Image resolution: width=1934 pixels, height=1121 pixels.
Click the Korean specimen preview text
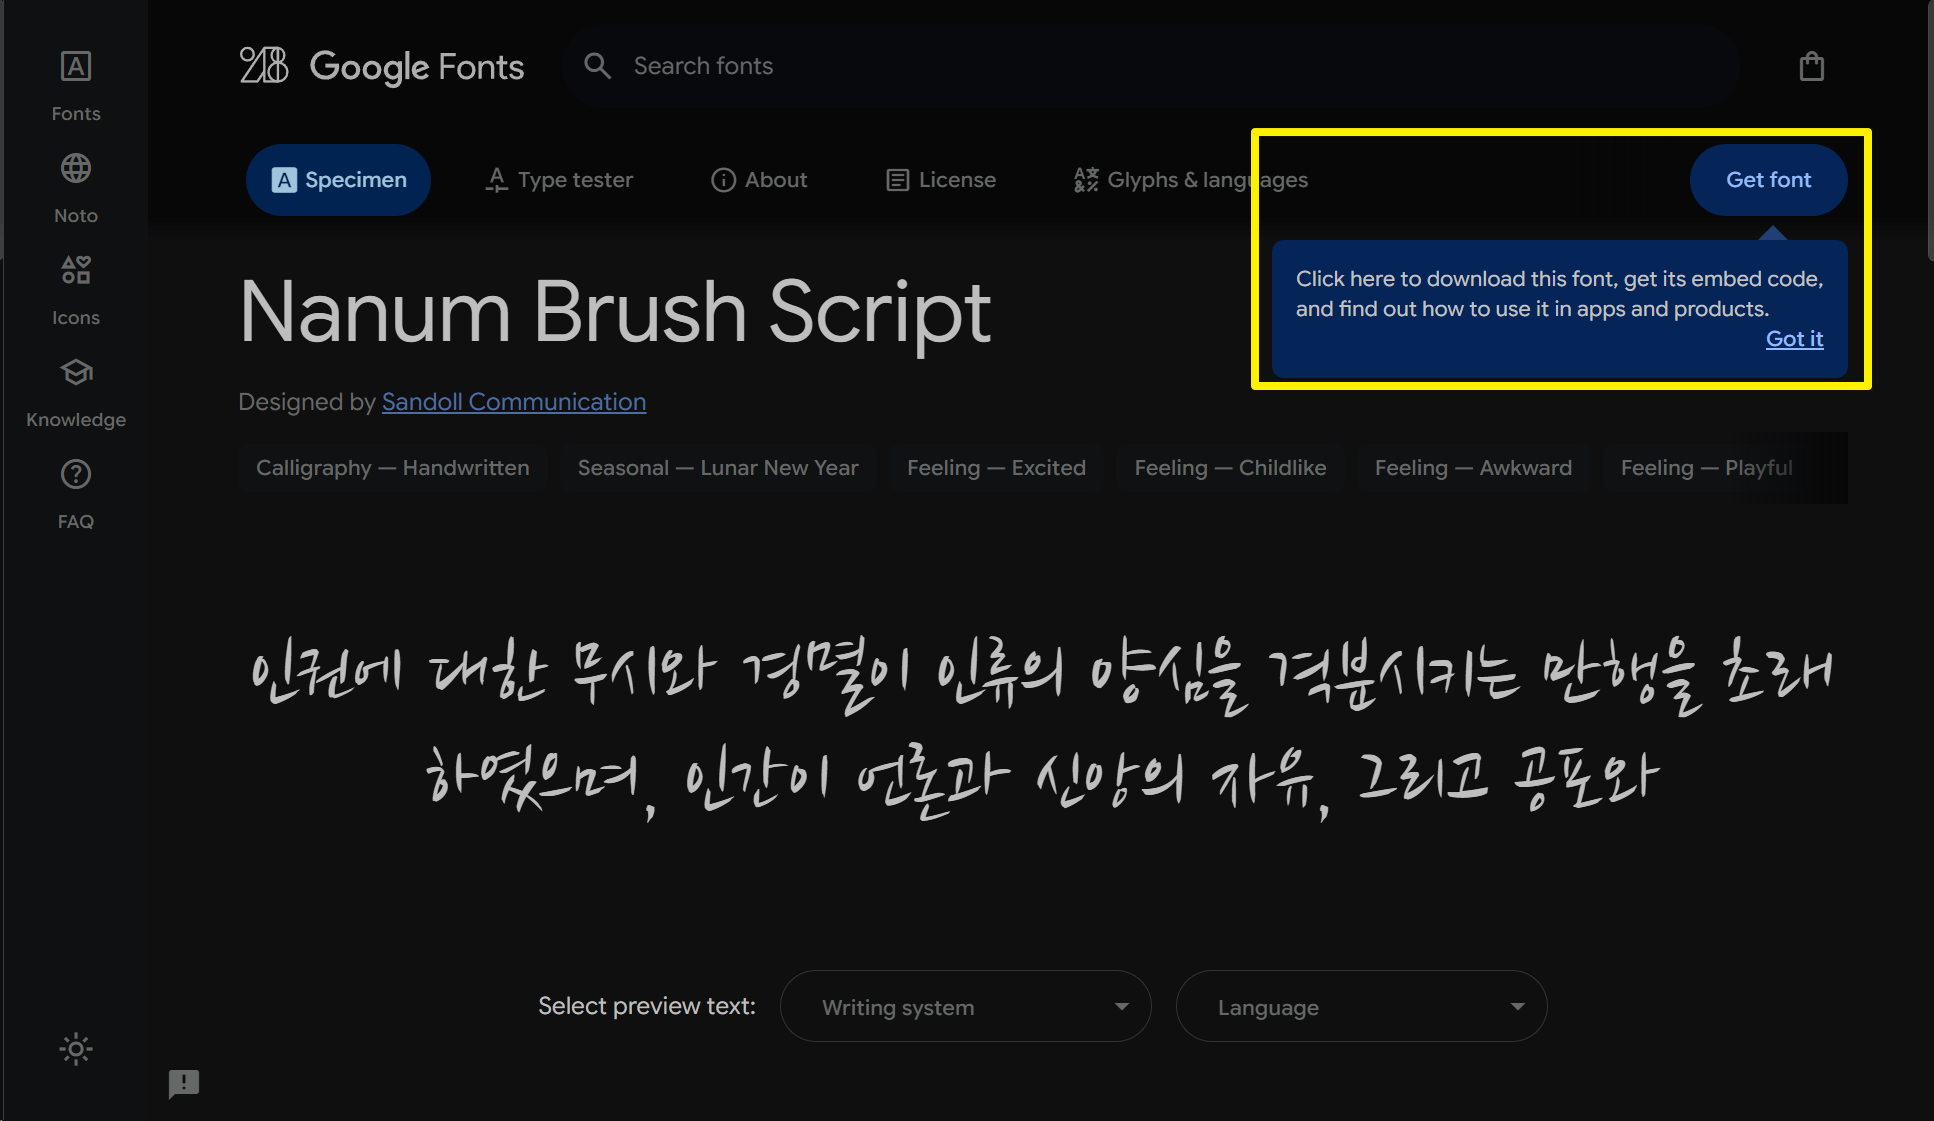pyautogui.click(x=1042, y=727)
